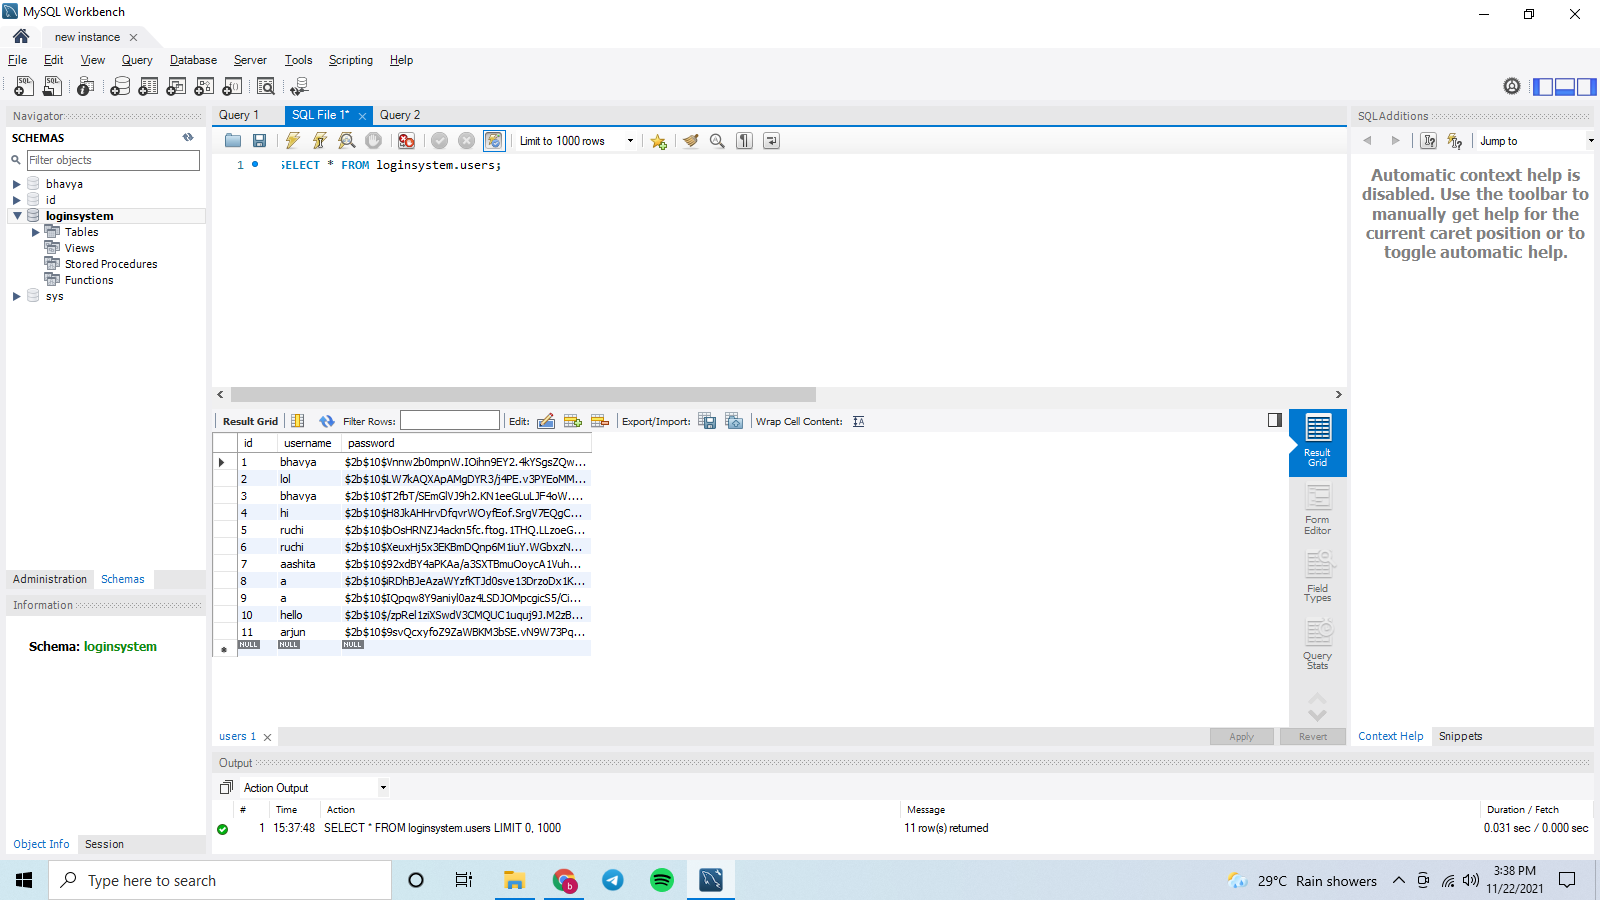Open the Form Editor view
Viewport: 1600px width, 900px height.
click(1318, 510)
